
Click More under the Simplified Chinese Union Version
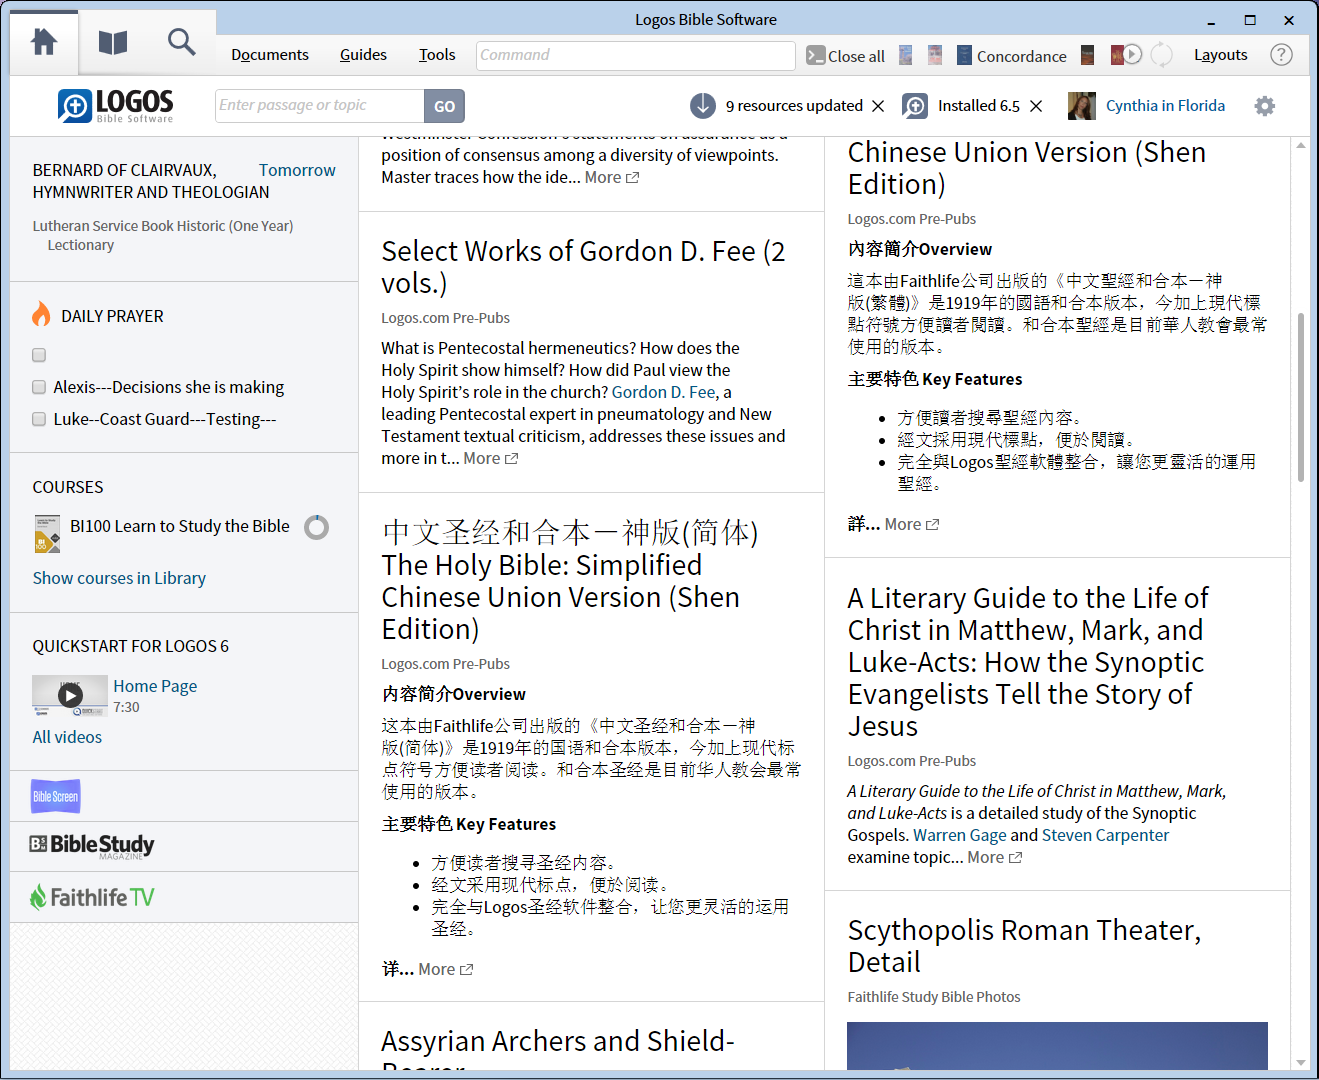tap(446, 969)
